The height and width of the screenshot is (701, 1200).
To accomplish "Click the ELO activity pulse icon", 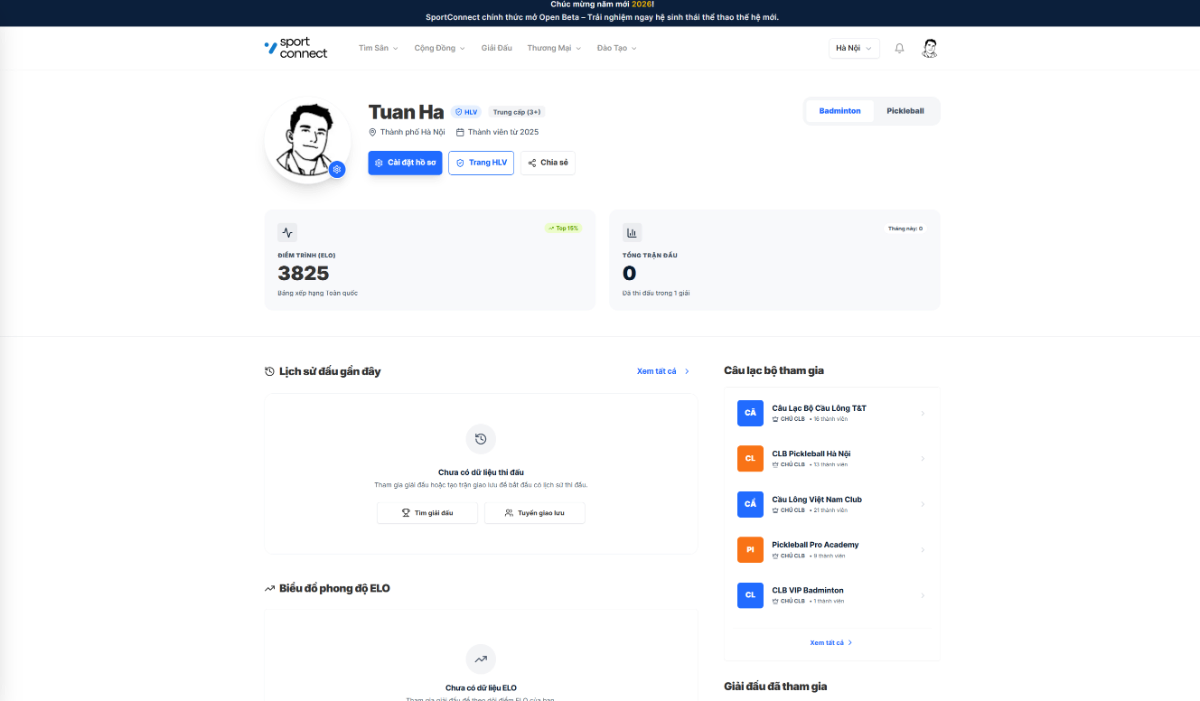I will click(288, 233).
